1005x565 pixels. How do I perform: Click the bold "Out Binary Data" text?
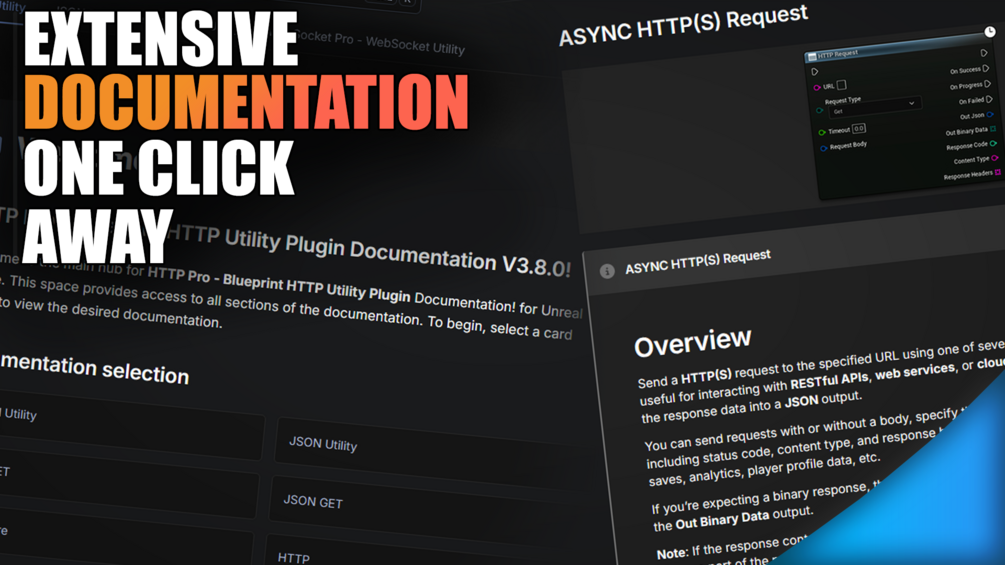722,520
